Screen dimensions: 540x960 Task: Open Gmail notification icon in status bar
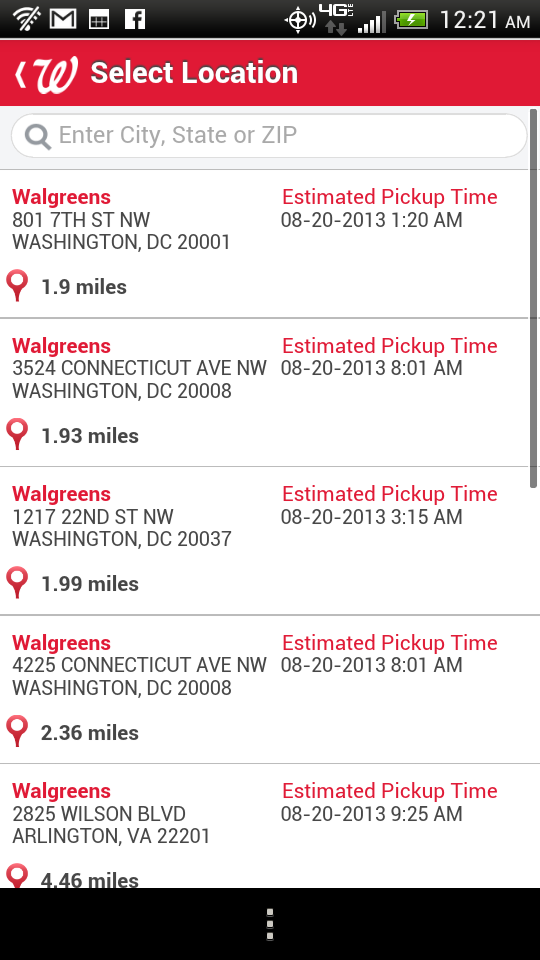point(63,19)
